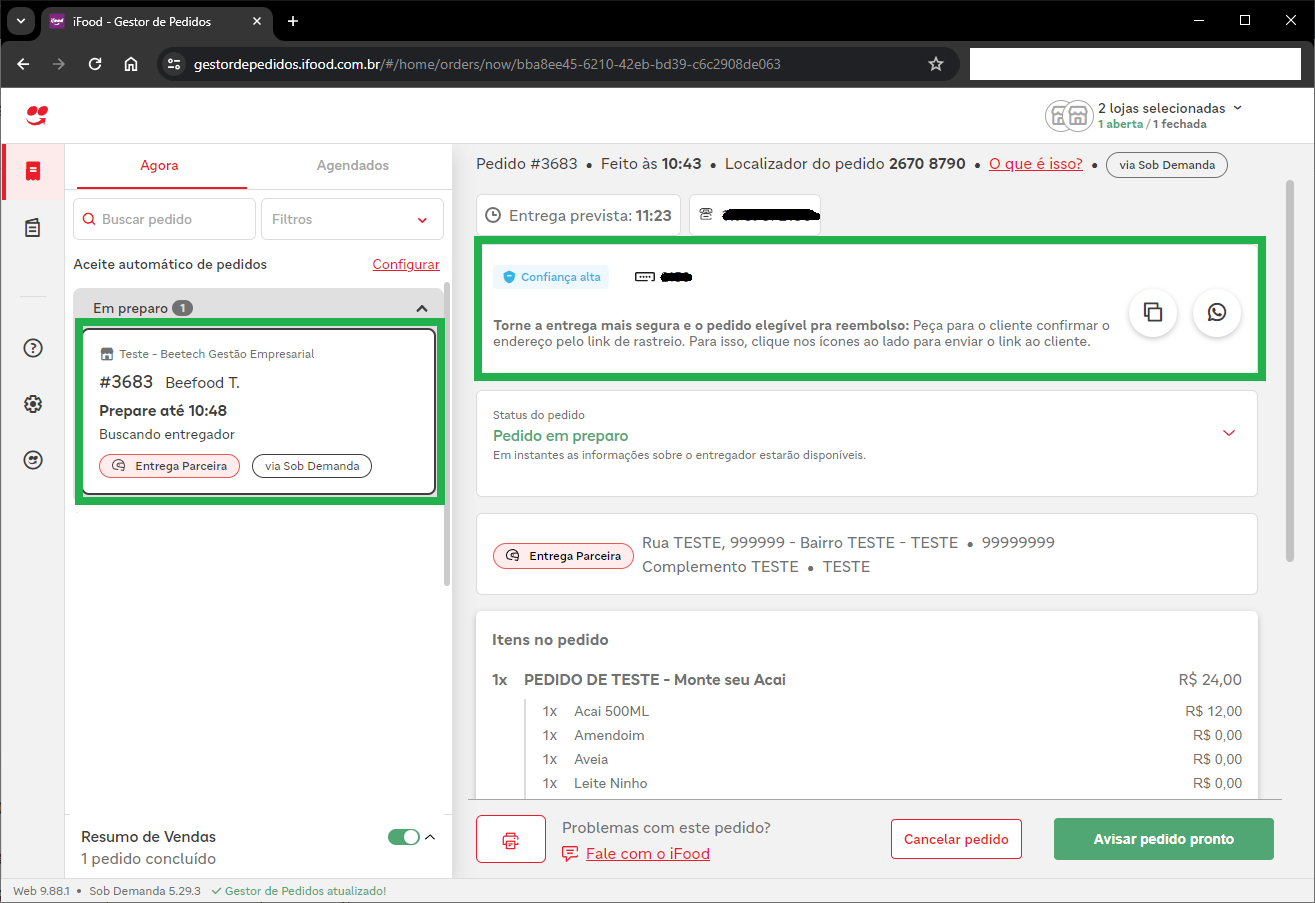Reload the page in browser toolbar
The image size is (1315, 903).
tap(95, 64)
